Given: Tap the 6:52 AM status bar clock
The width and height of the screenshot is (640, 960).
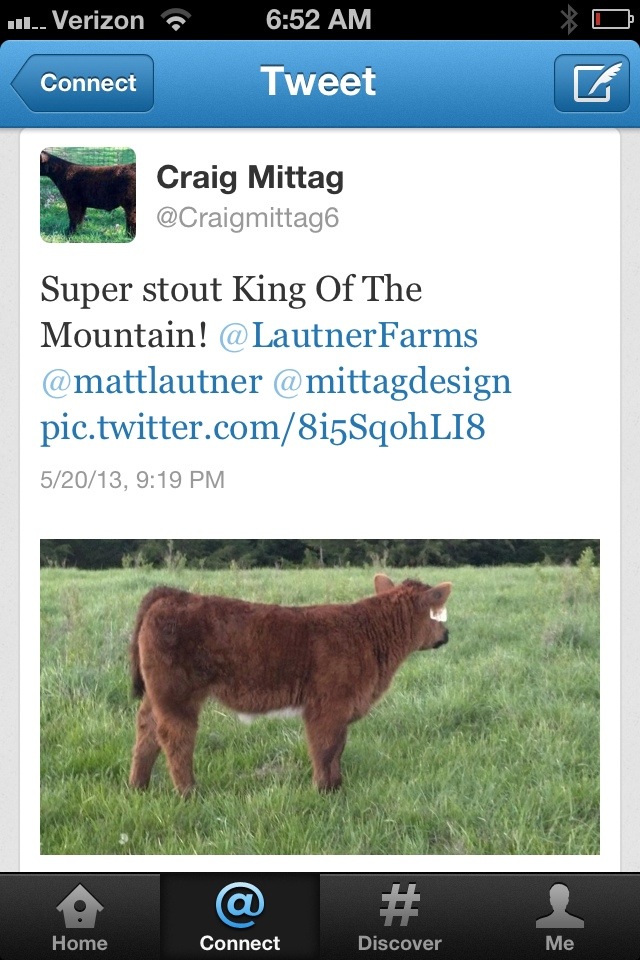Looking at the screenshot, I should [x=320, y=19].
